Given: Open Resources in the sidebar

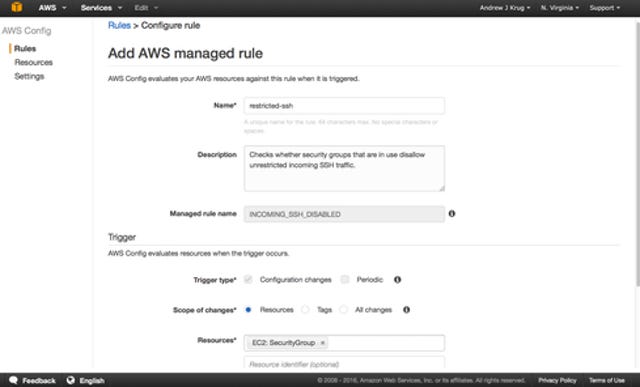Looking at the screenshot, I should (x=33, y=62).
